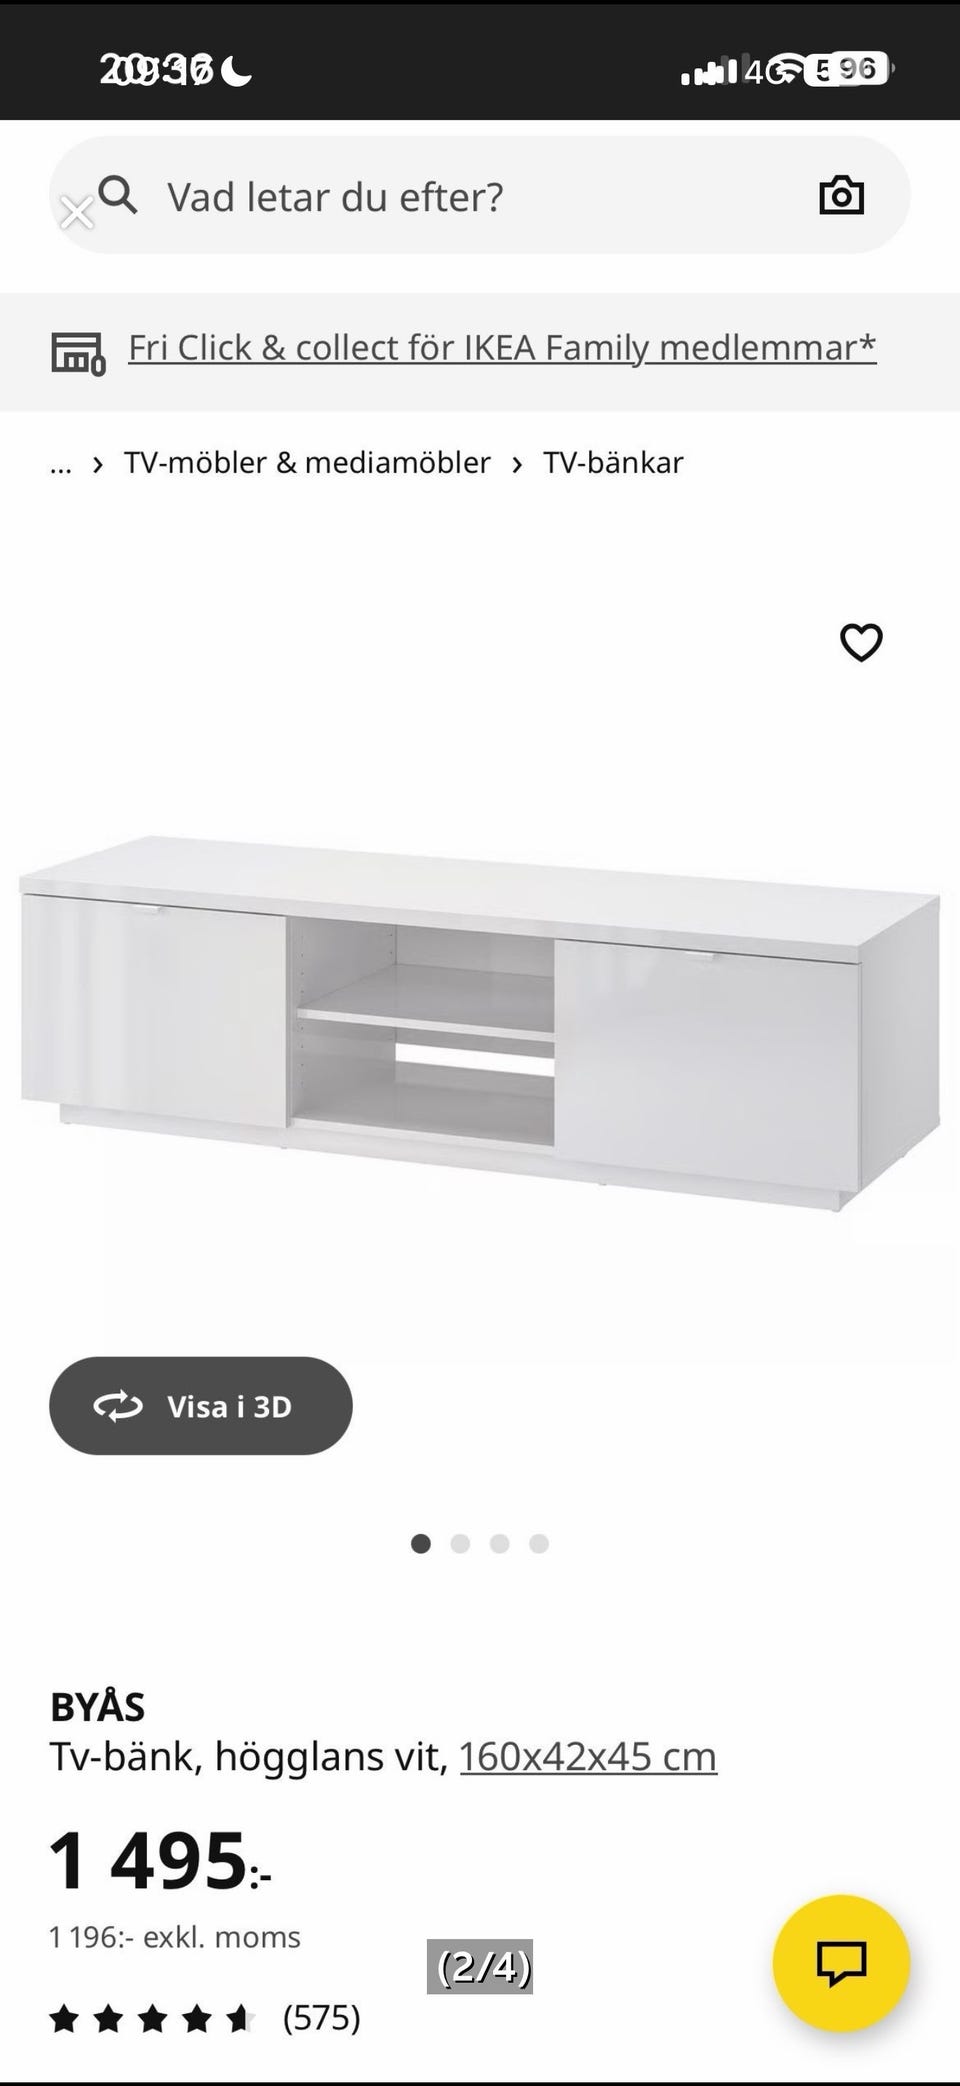Tap the heart favorite icon
Viewport: 960px width, 2086px height.
pyautogui.click(x=861, y=642)
